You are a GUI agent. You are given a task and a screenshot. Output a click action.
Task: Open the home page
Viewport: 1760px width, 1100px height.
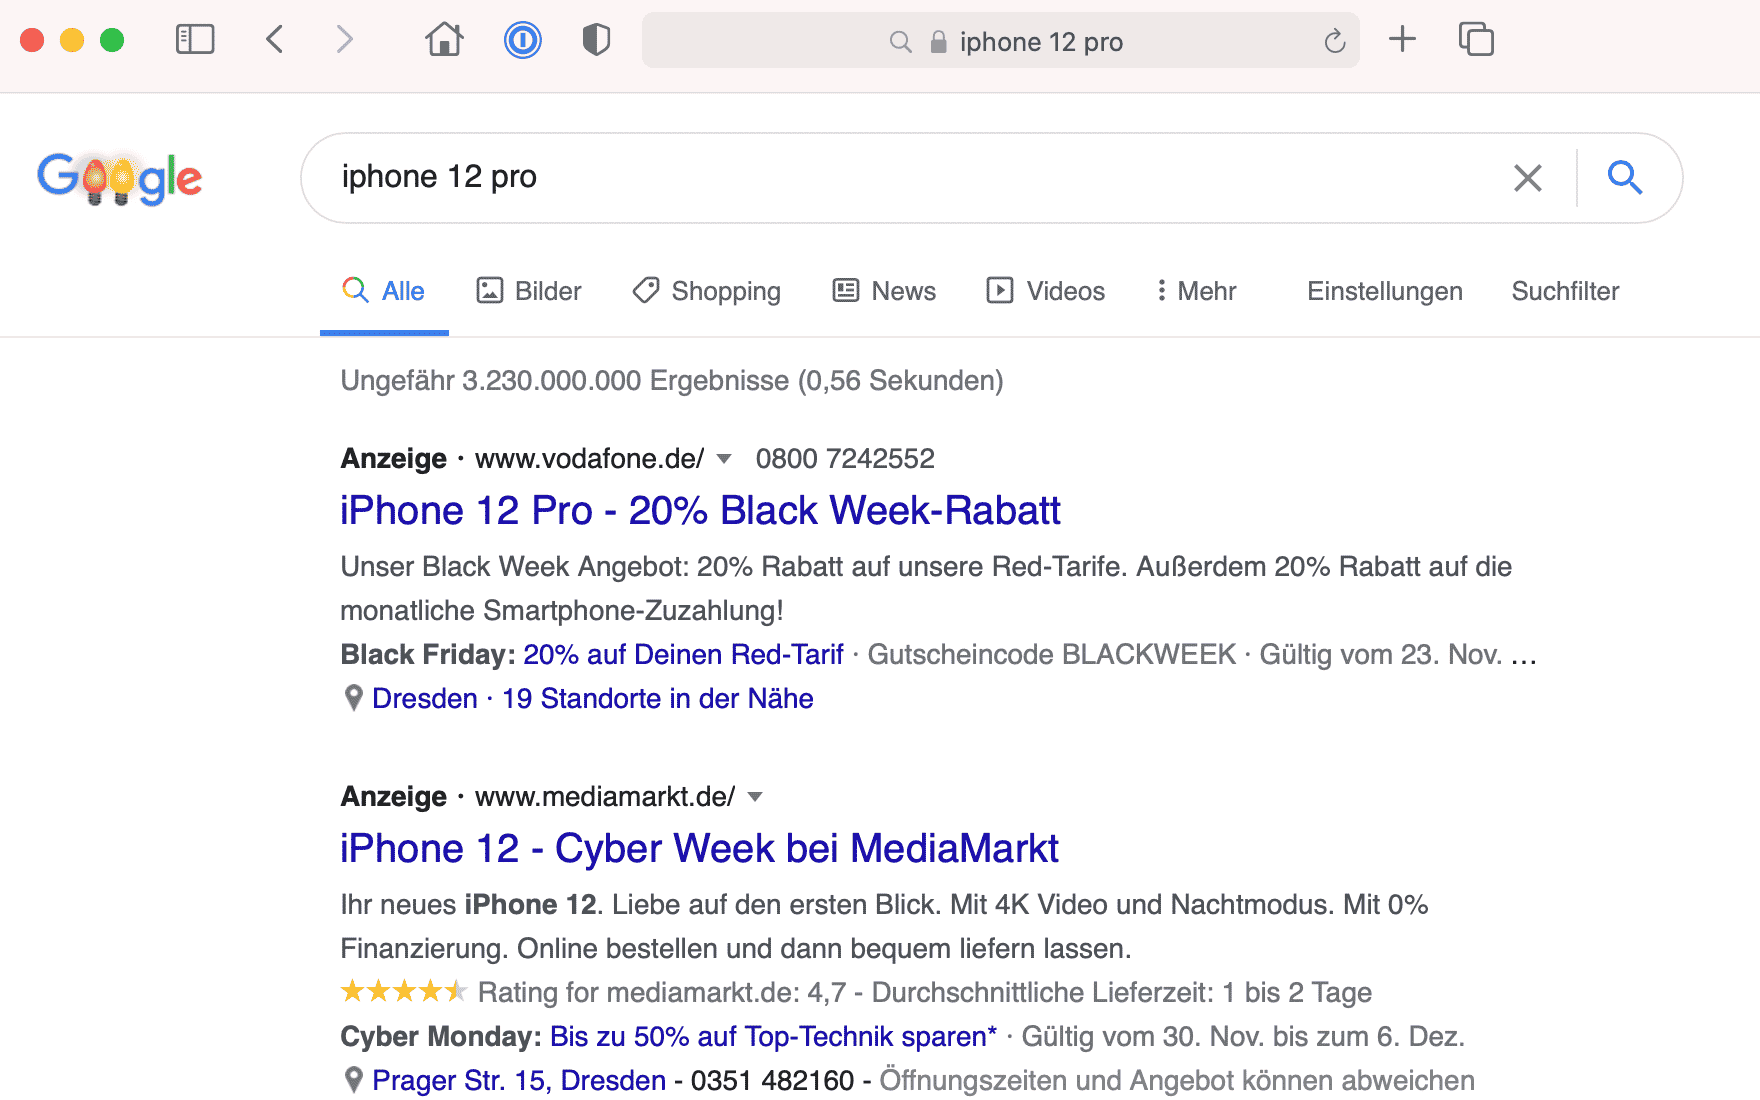click(x=445, y=40)
